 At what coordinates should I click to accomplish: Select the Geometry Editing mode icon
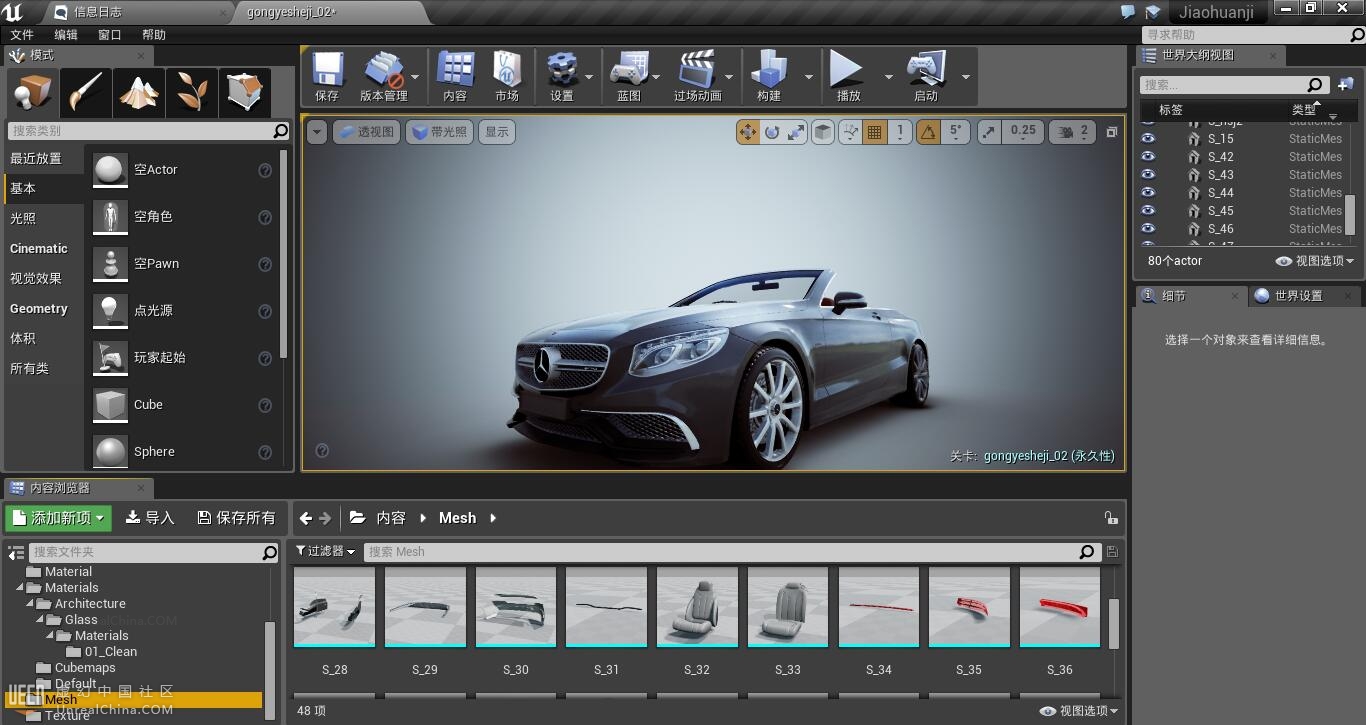244,92
